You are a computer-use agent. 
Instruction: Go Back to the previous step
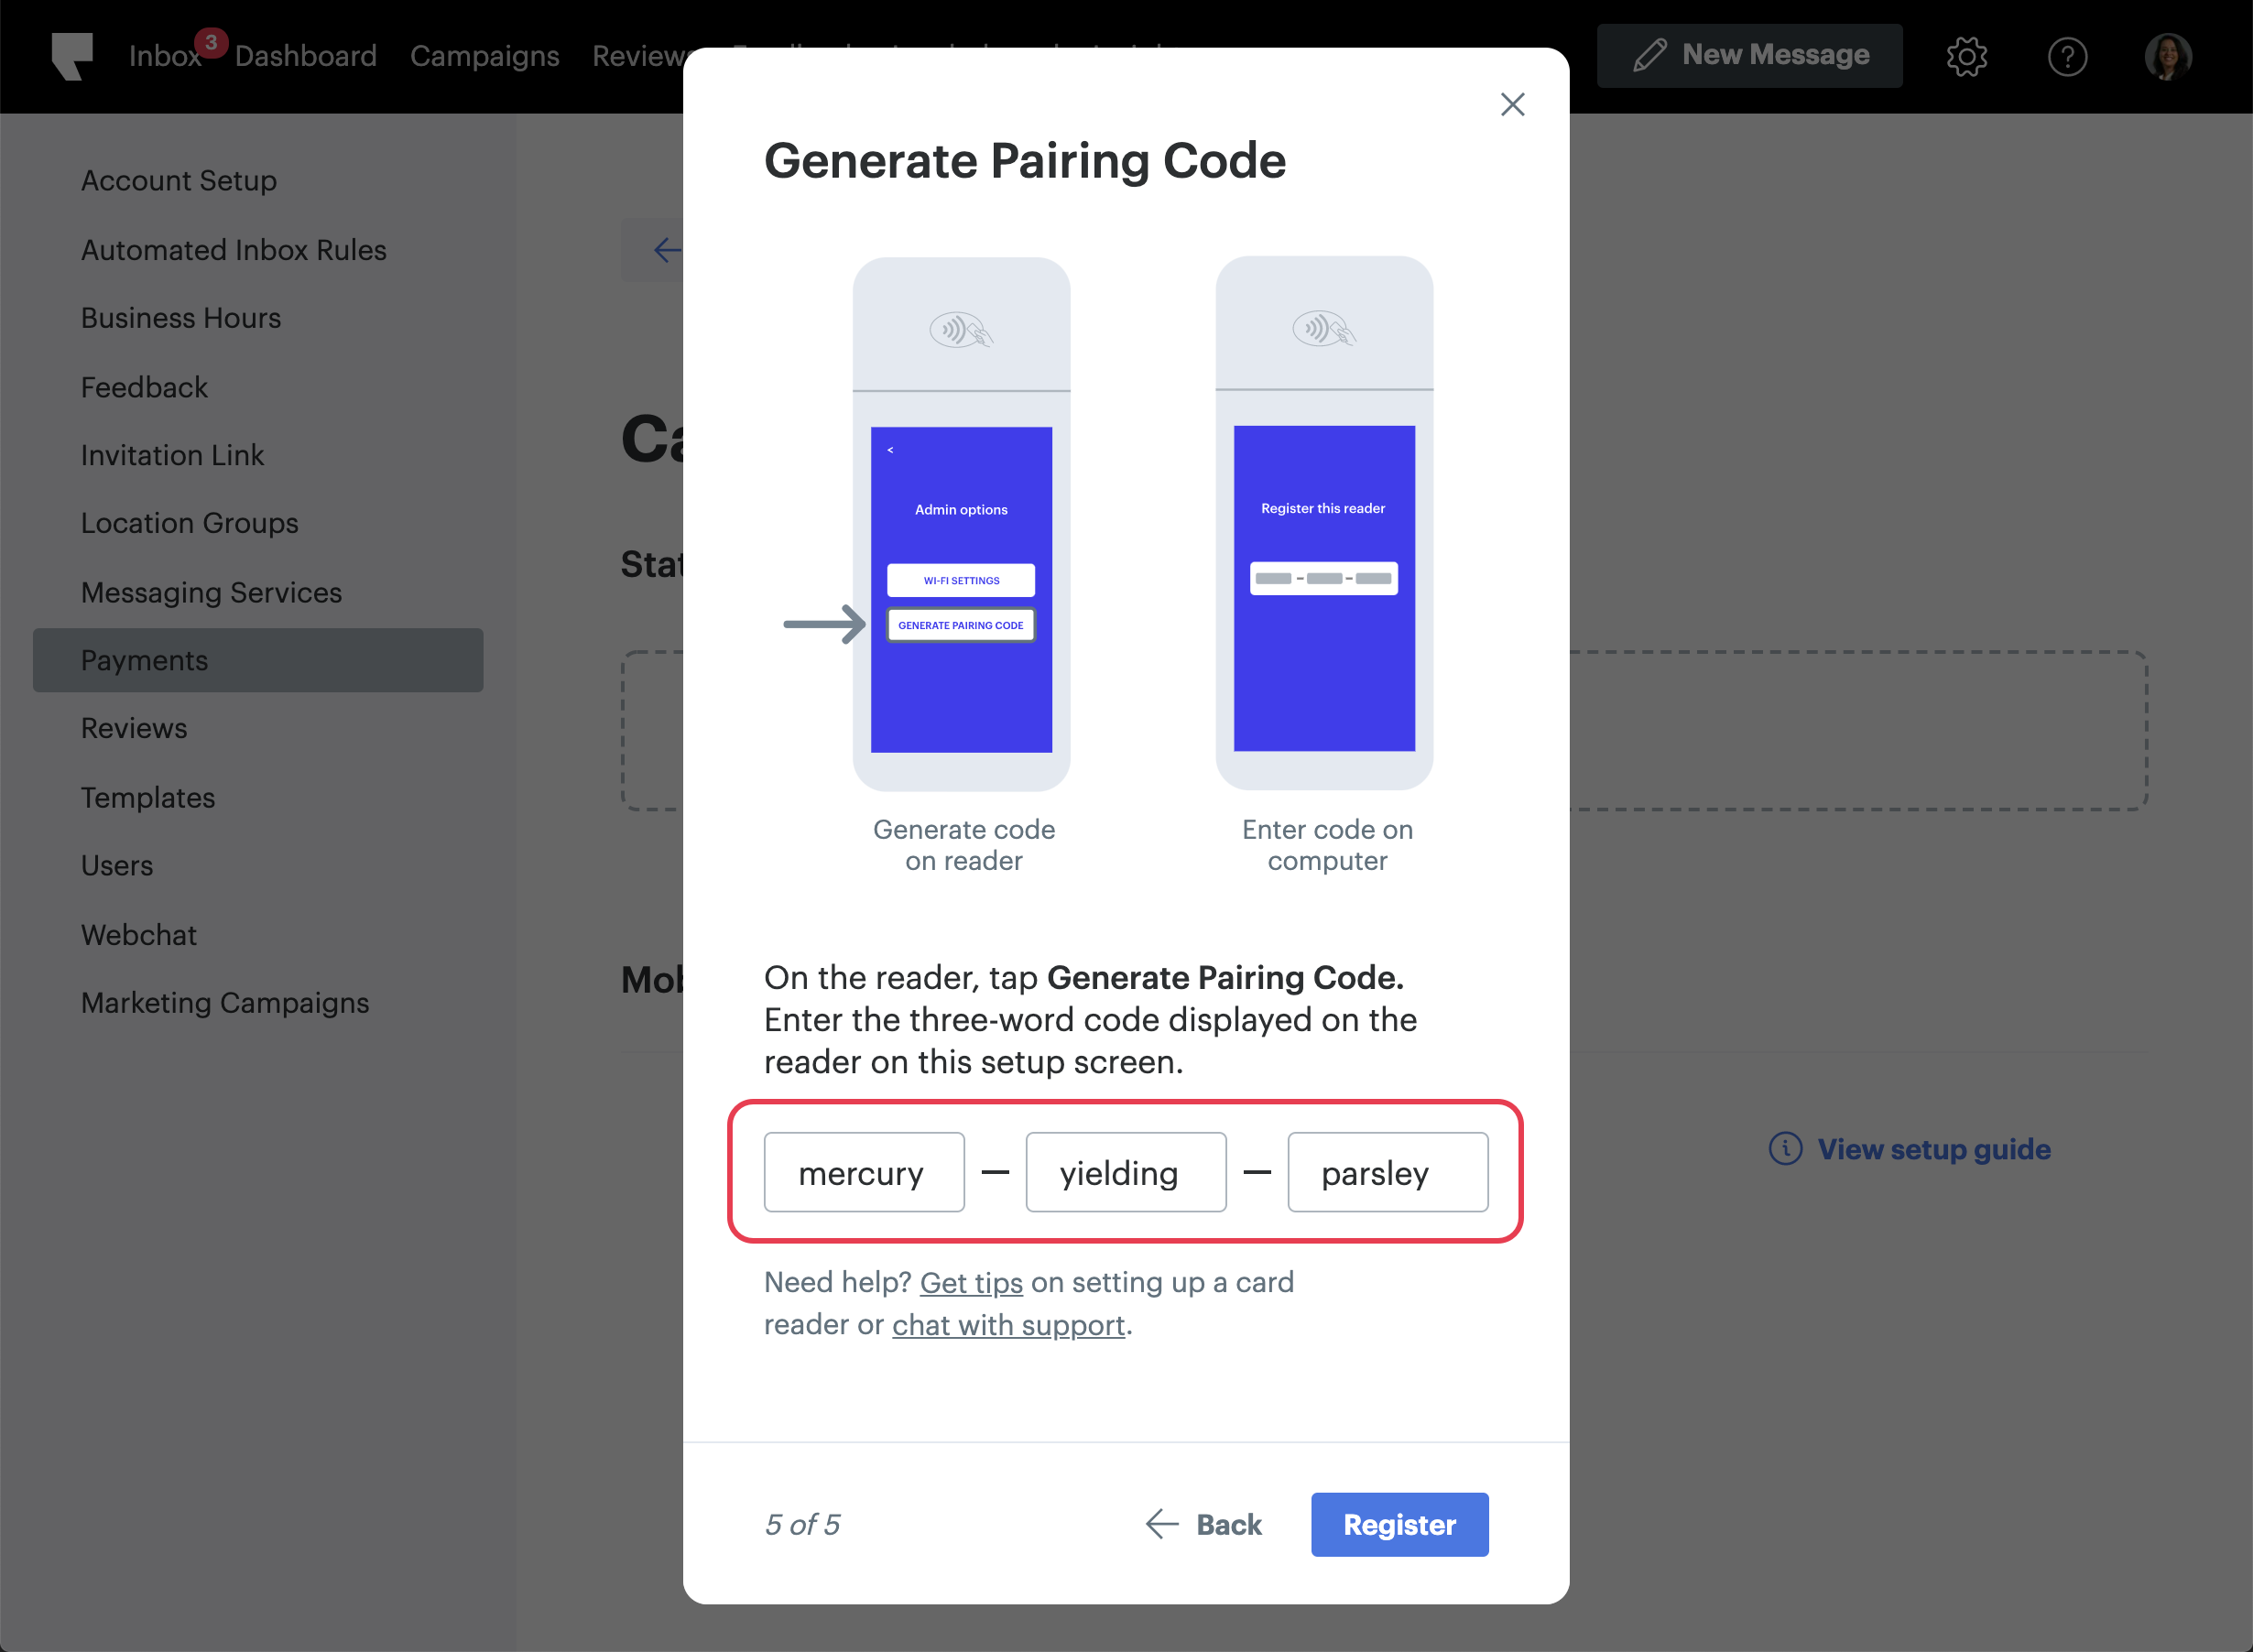pos(1204,1524)
